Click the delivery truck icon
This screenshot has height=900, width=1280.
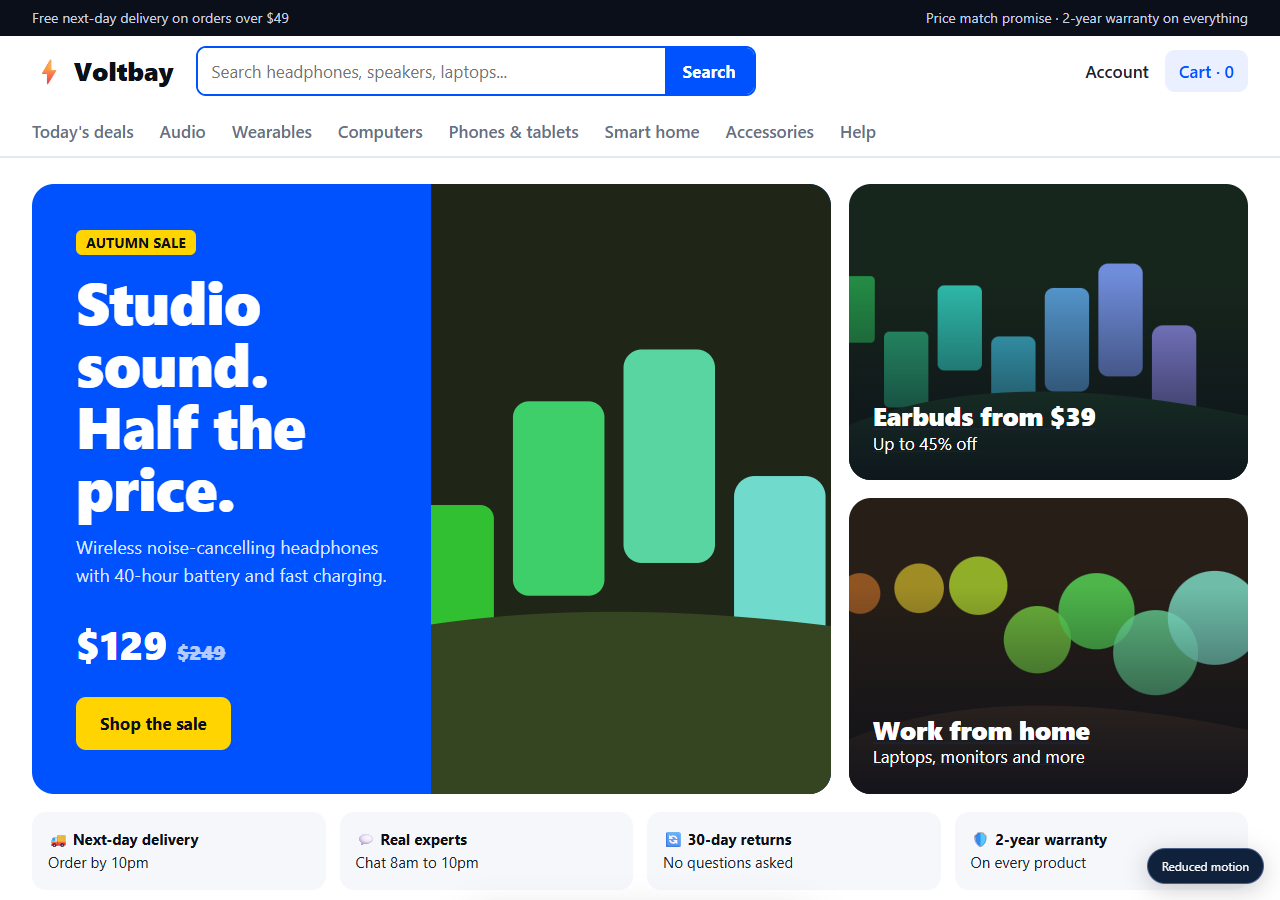58,840
